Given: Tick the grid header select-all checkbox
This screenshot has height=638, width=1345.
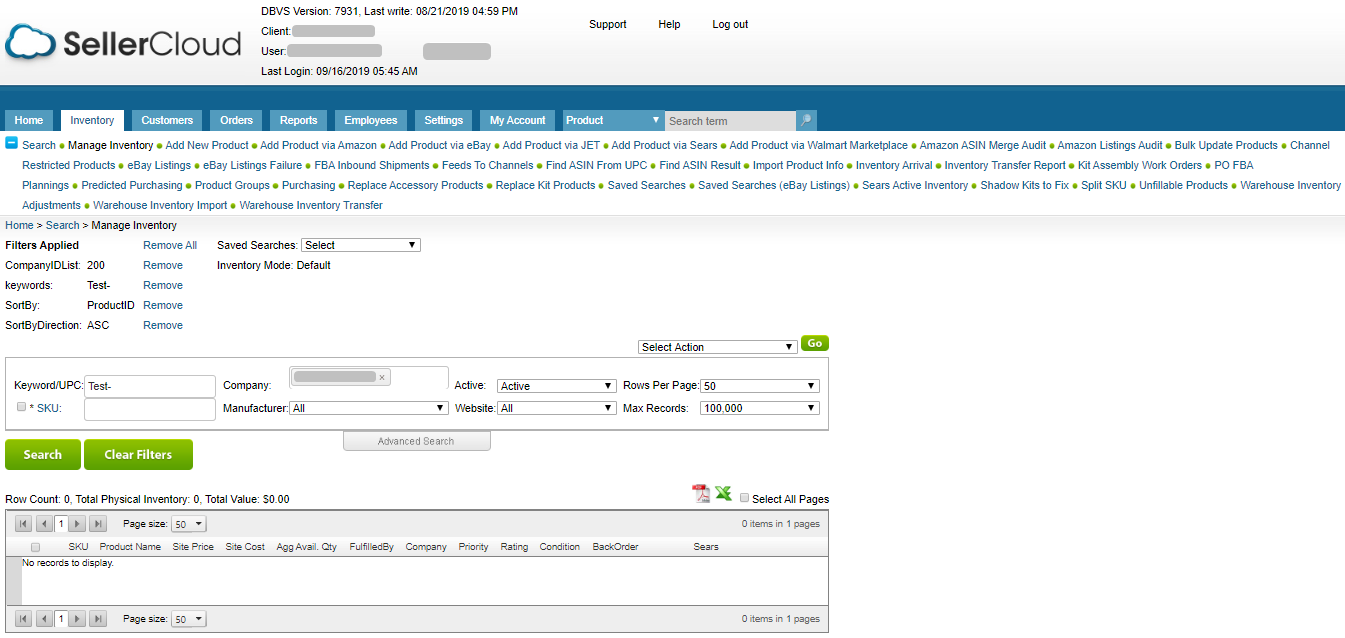Looking at the screenshot, I should pos(36,547).
